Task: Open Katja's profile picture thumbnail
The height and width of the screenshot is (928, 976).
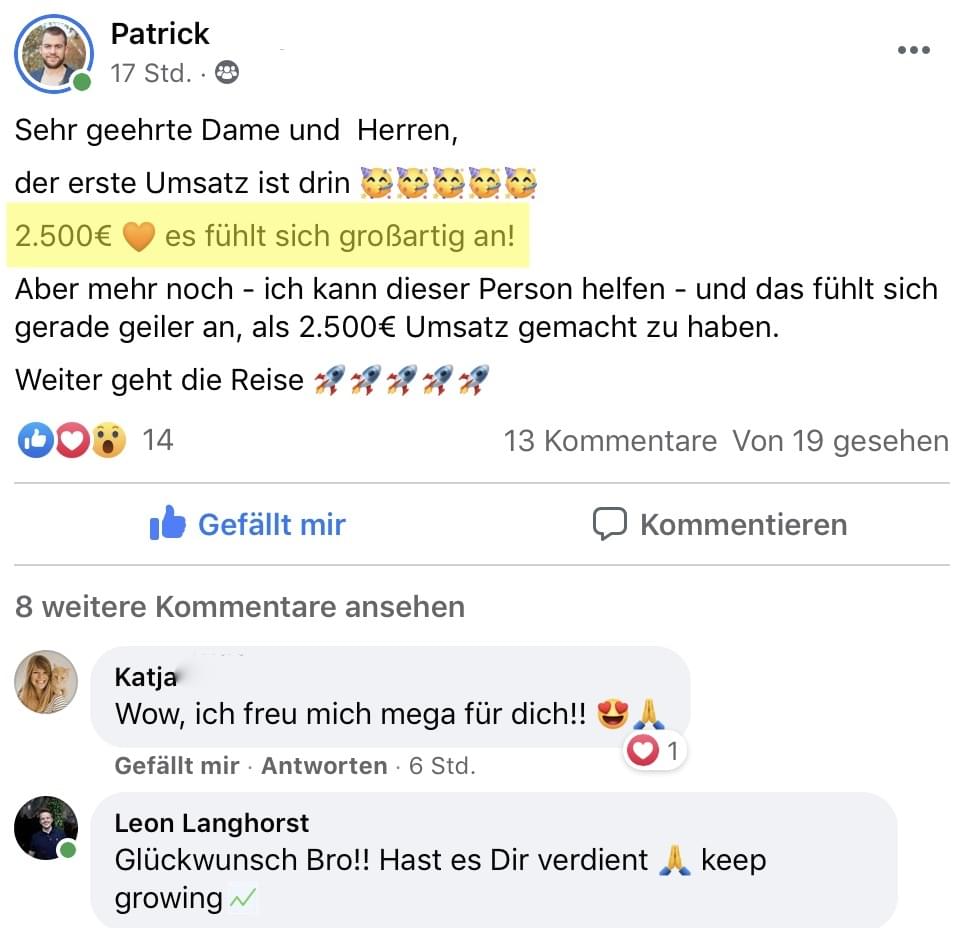Action: (46, 682)
